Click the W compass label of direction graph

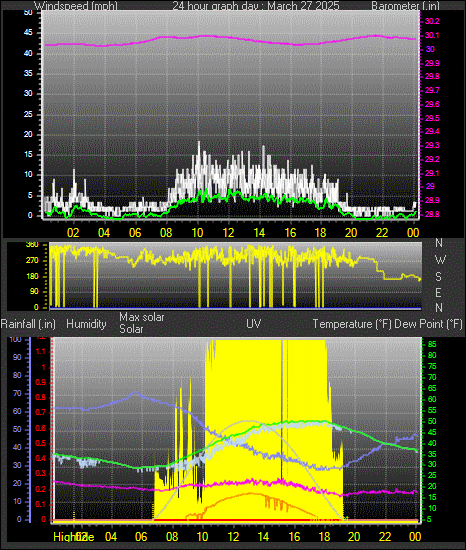(440, 260)
